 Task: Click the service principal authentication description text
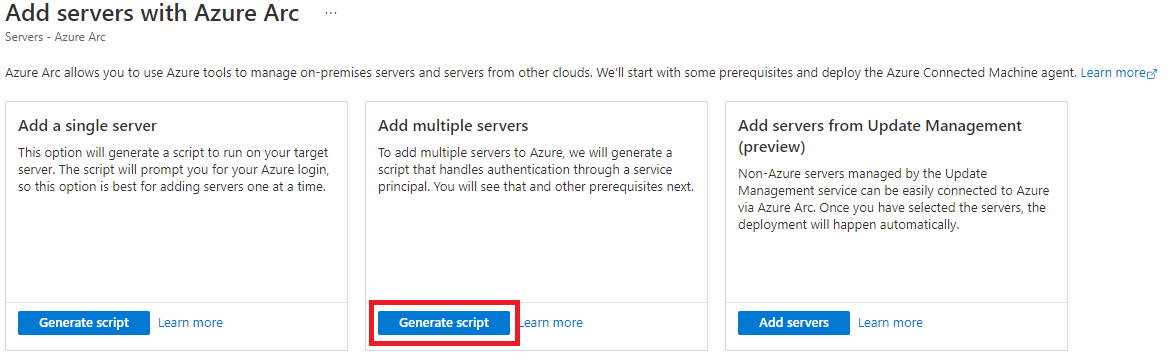click(x=536, y=170)
